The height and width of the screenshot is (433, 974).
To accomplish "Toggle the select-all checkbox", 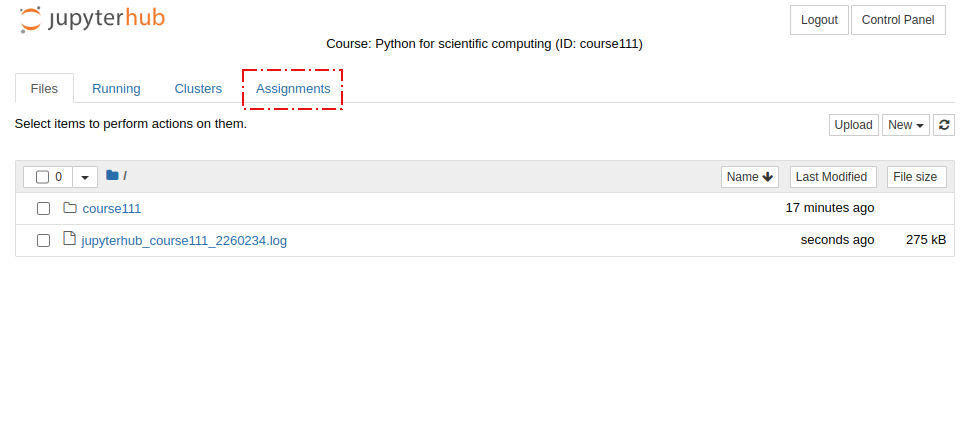I will 42,177.
